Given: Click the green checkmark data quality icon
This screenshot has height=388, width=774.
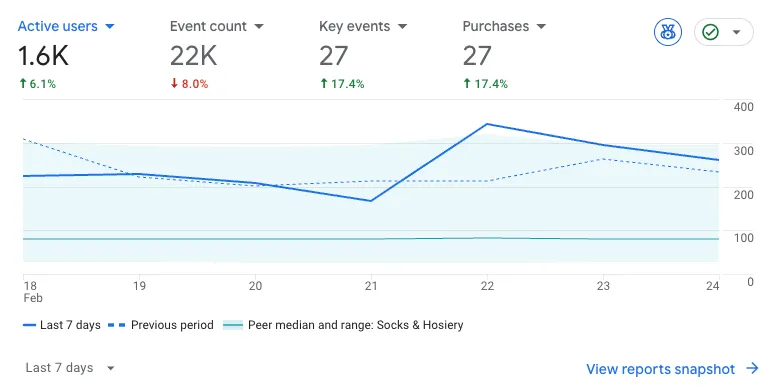Looking at the screenshot, I should point(710,33).
